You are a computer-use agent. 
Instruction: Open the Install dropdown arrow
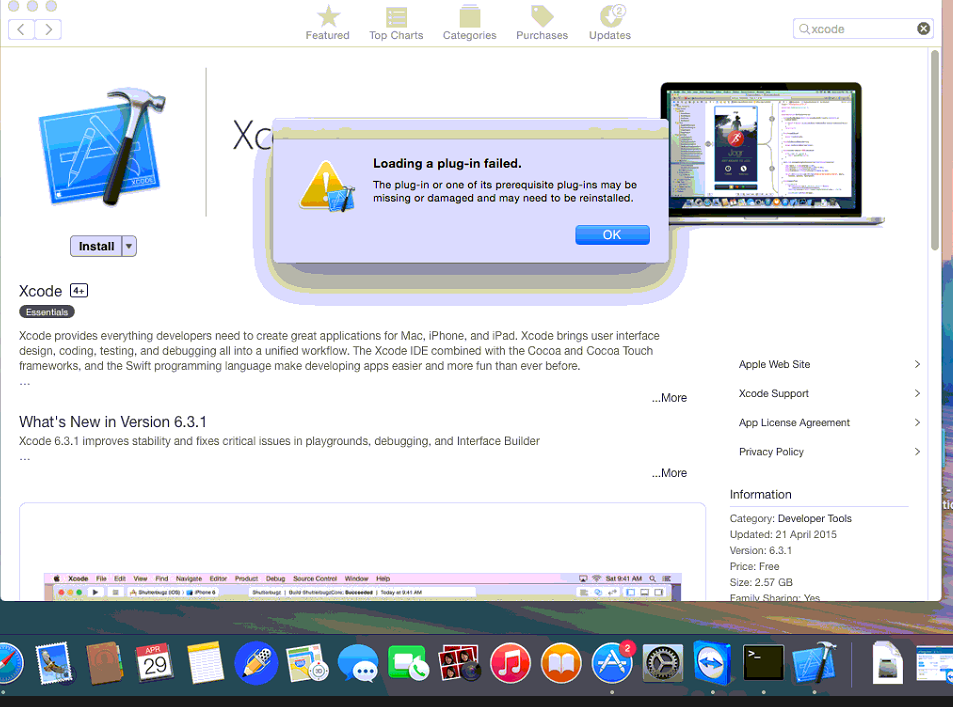[129, 246]
